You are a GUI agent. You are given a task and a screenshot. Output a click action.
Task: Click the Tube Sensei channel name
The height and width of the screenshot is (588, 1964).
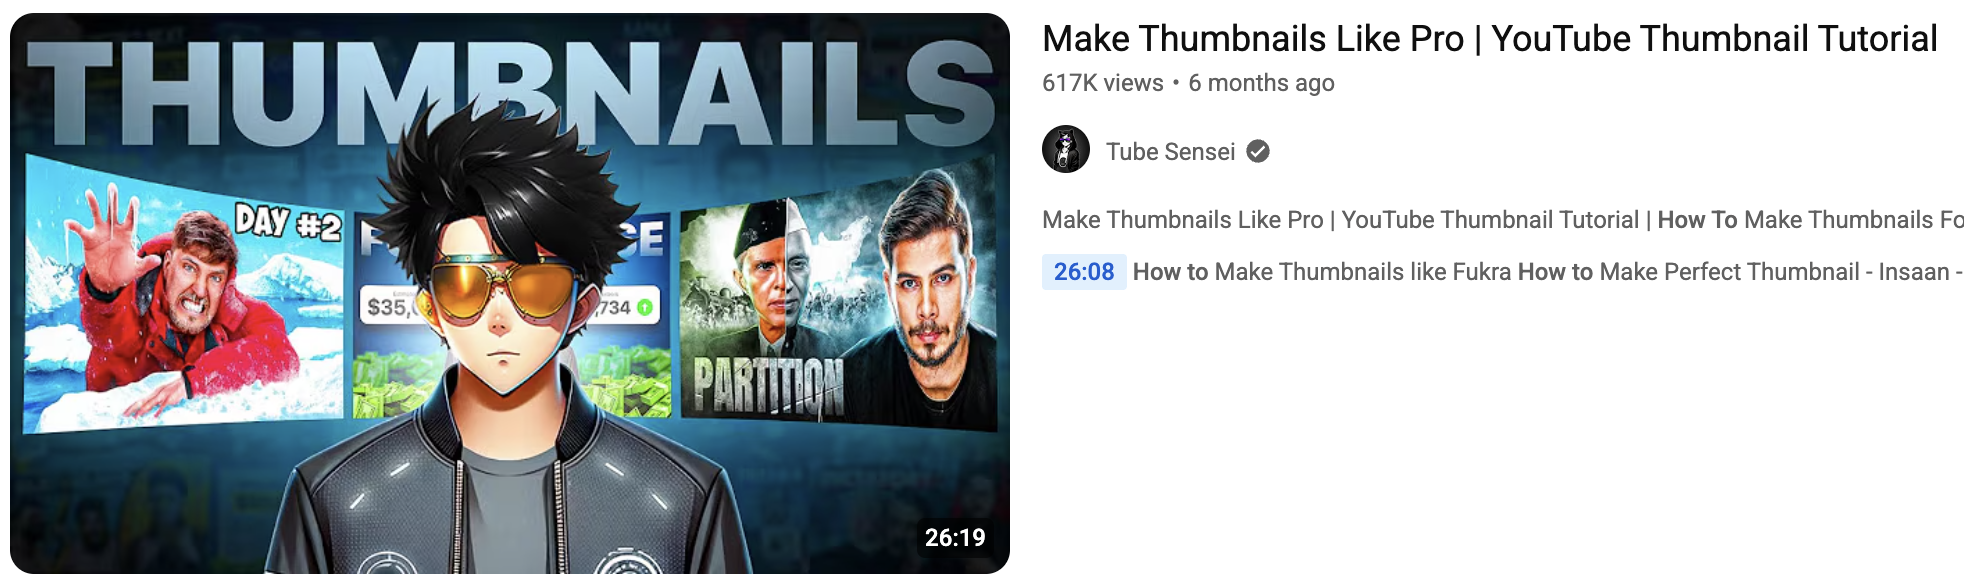pyautogui.click(x=1170, y=151)
